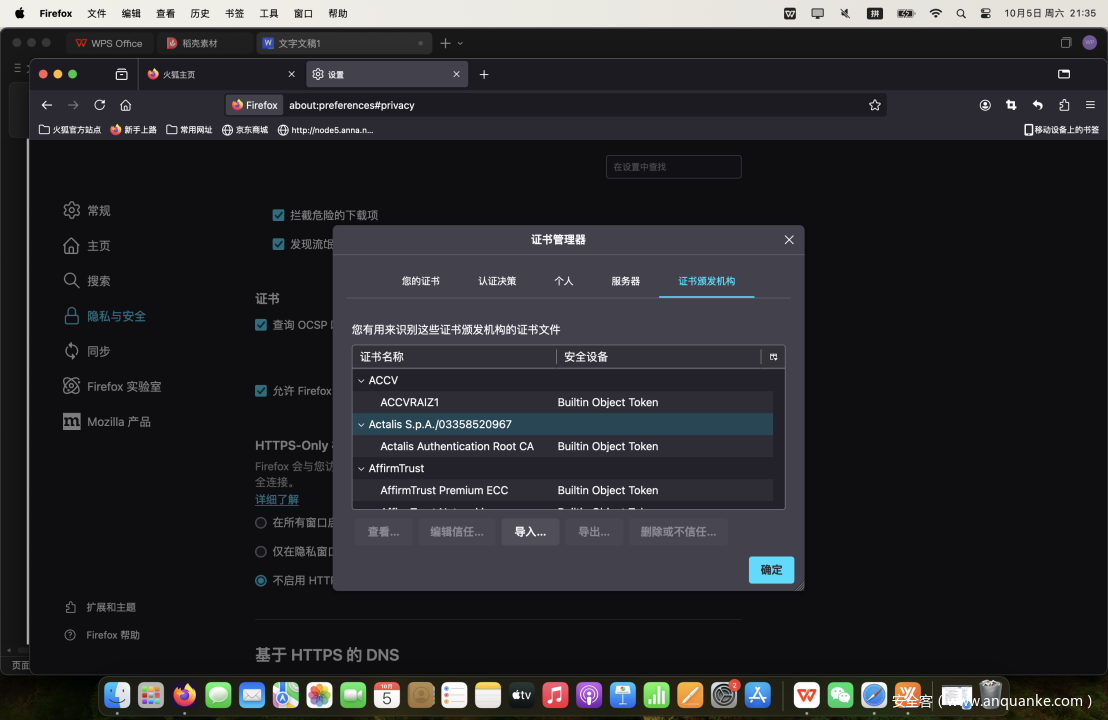Click the 导入... button
Viewport: 1108px width, 720px height.
click(x=530, y=532)
